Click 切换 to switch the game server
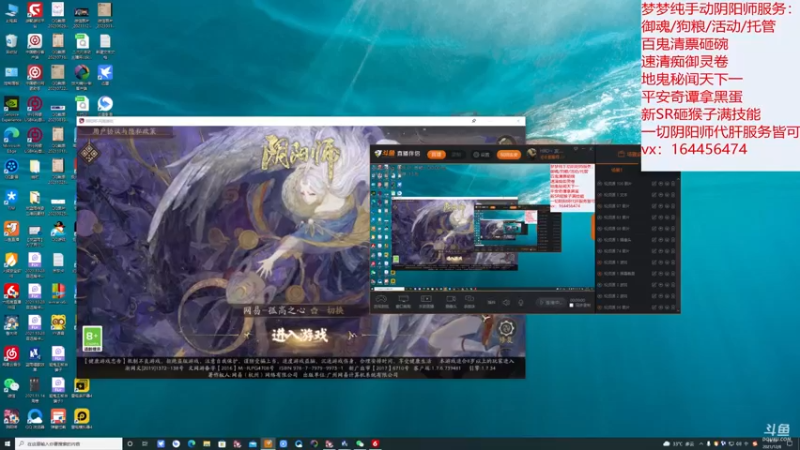The height and width of the screenshot is (450, 800). point(335,310)
